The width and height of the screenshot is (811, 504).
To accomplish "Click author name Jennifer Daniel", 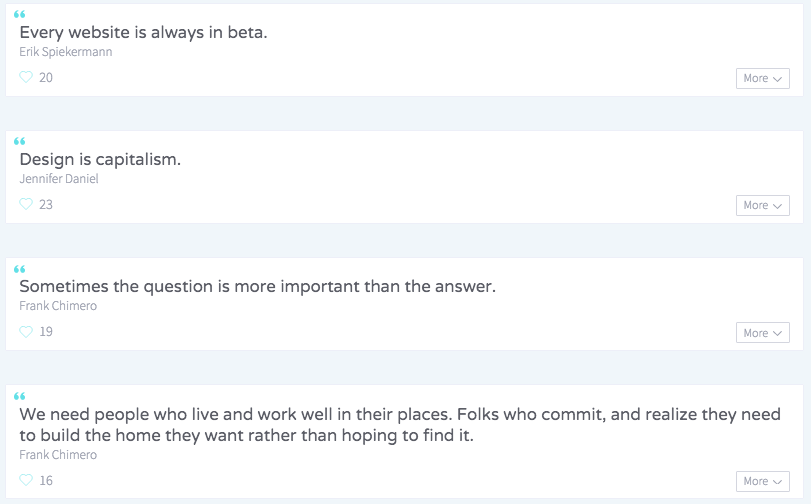I will pos(59,179).
